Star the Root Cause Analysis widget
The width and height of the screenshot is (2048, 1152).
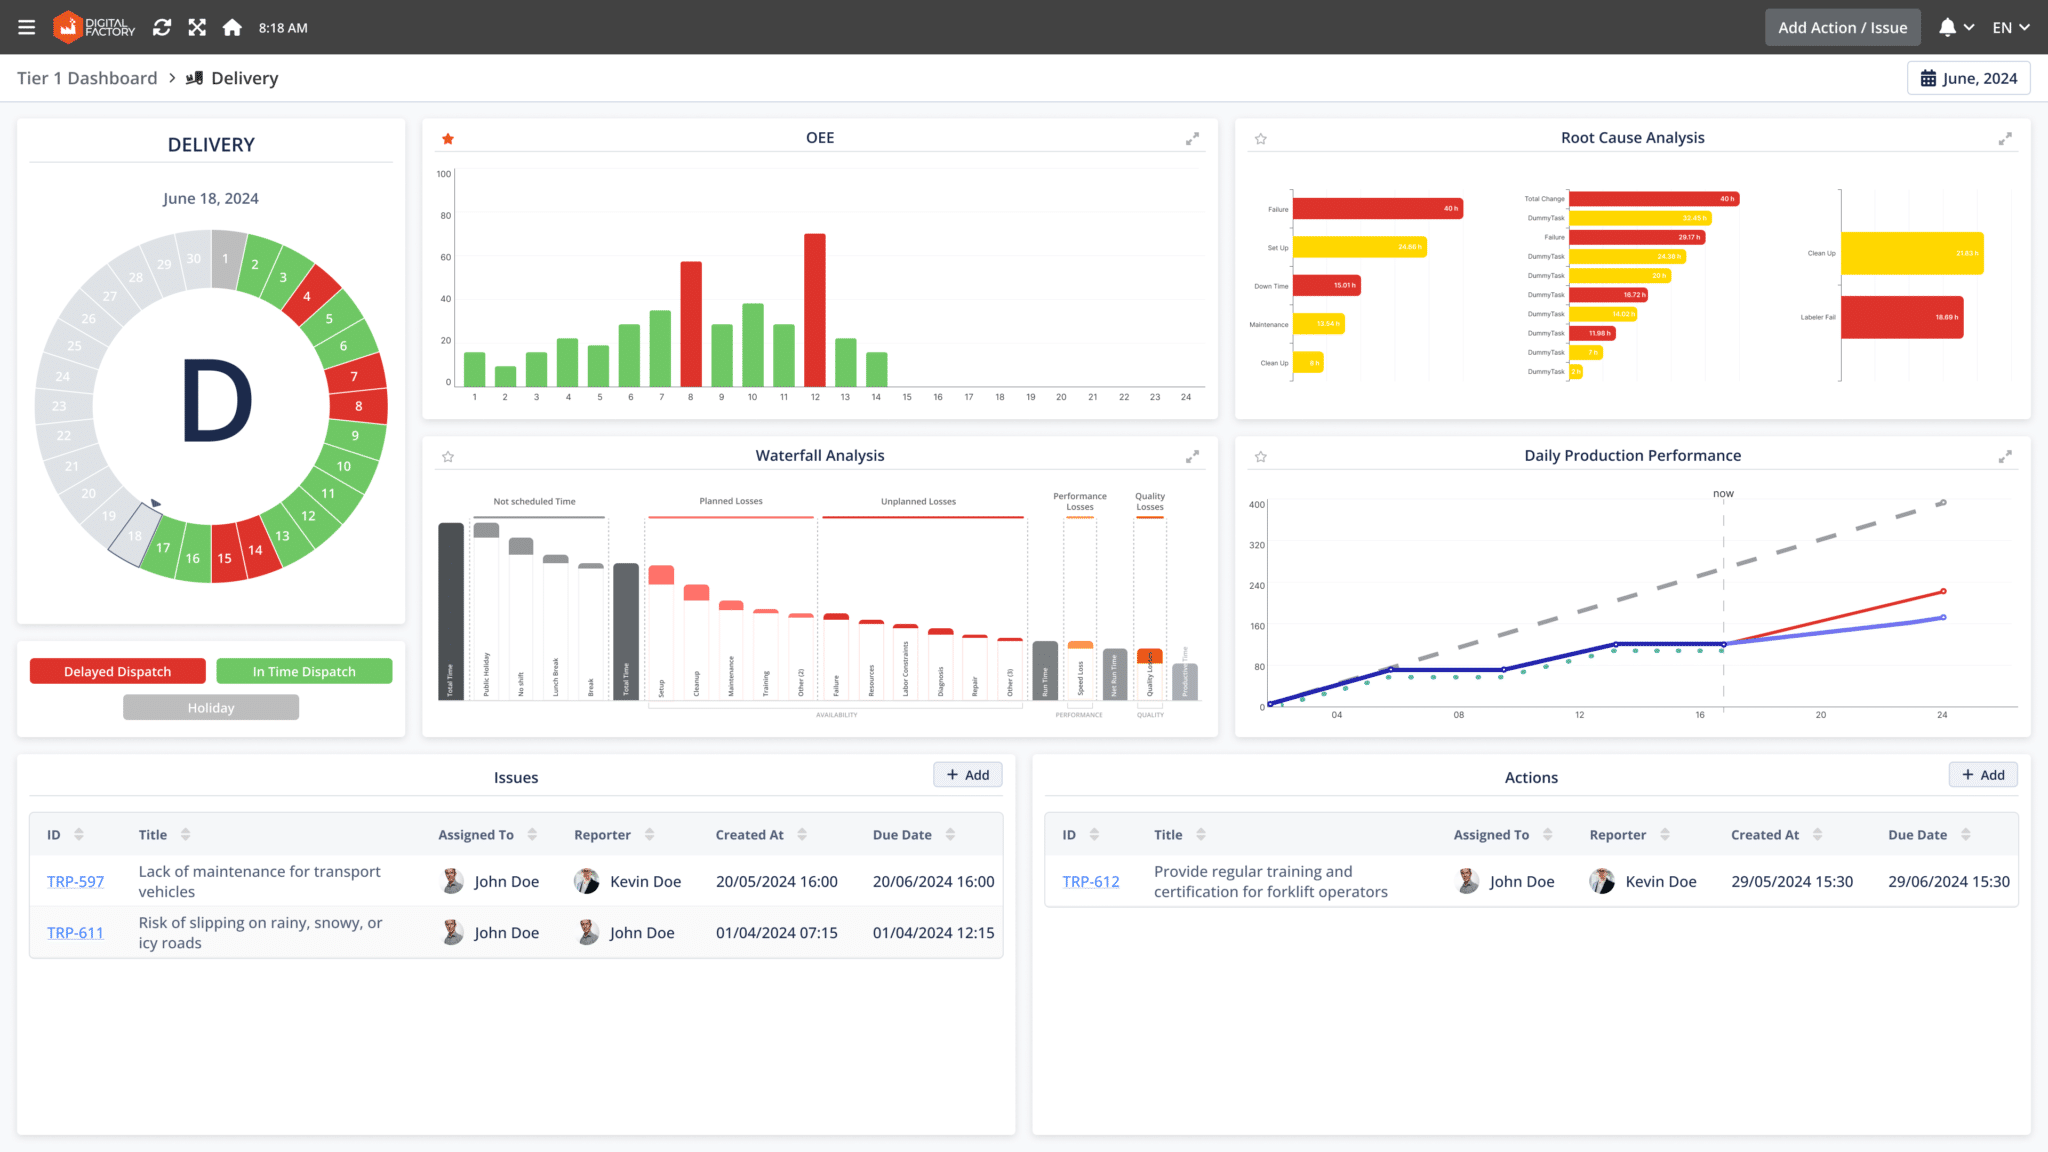pos(1260,139)
